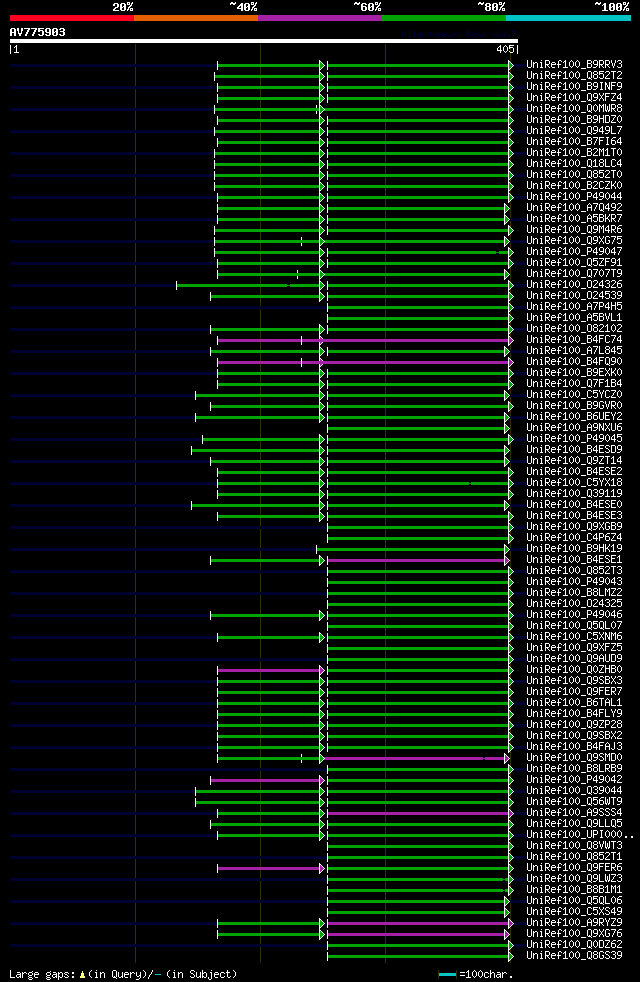Select label UniRef100_Q9XG75
The width and height of the screenshot is (640, 982).
click(x=574, y=240)
